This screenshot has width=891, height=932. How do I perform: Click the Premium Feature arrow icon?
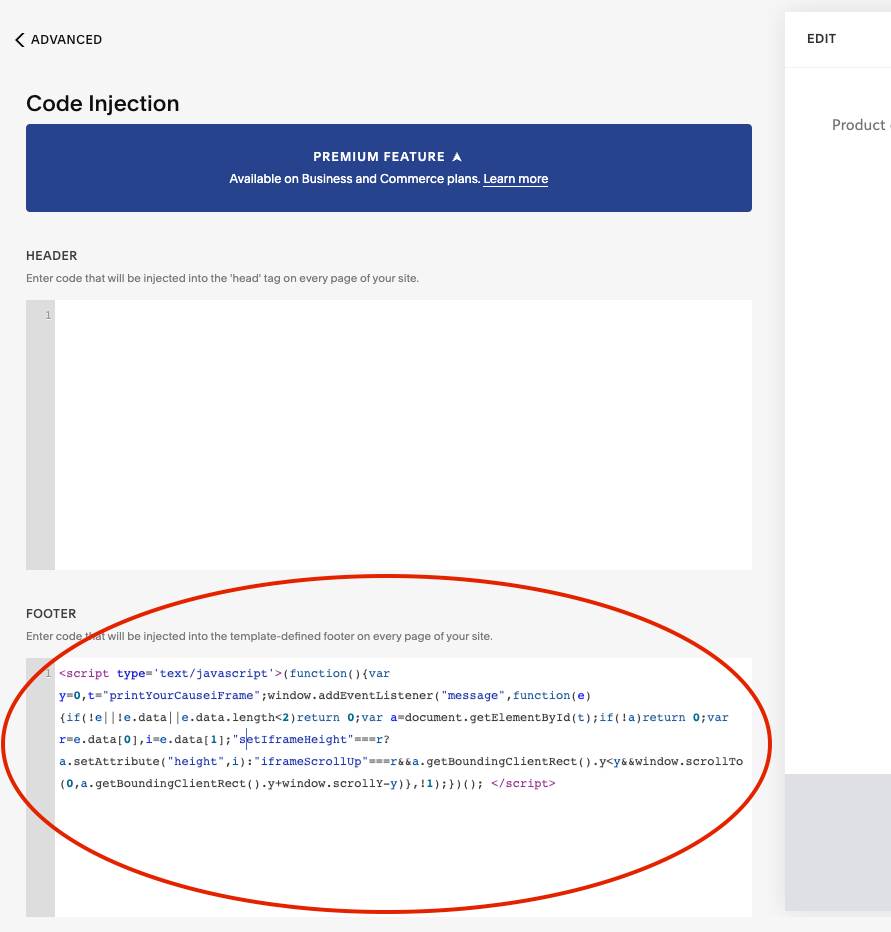[x=457, y=157]
